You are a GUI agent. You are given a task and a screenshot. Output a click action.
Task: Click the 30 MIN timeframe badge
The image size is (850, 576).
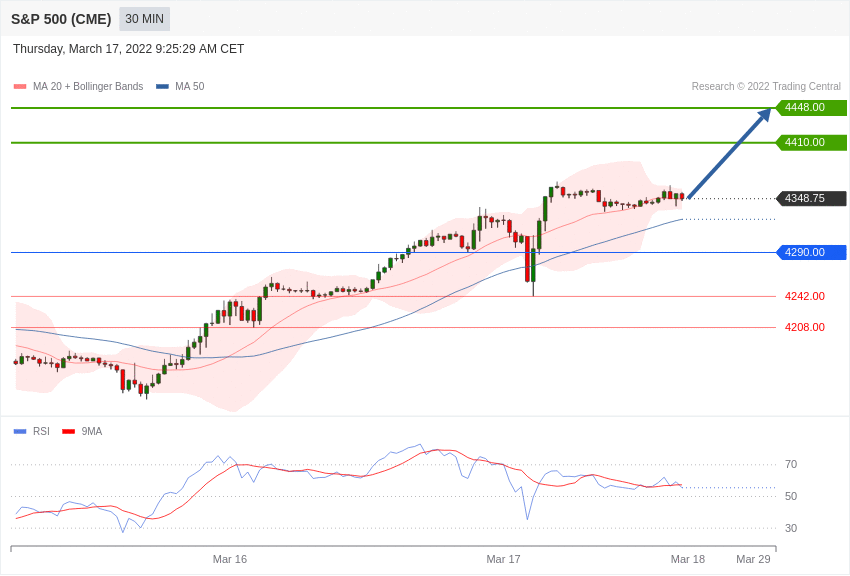click(144, 19)
